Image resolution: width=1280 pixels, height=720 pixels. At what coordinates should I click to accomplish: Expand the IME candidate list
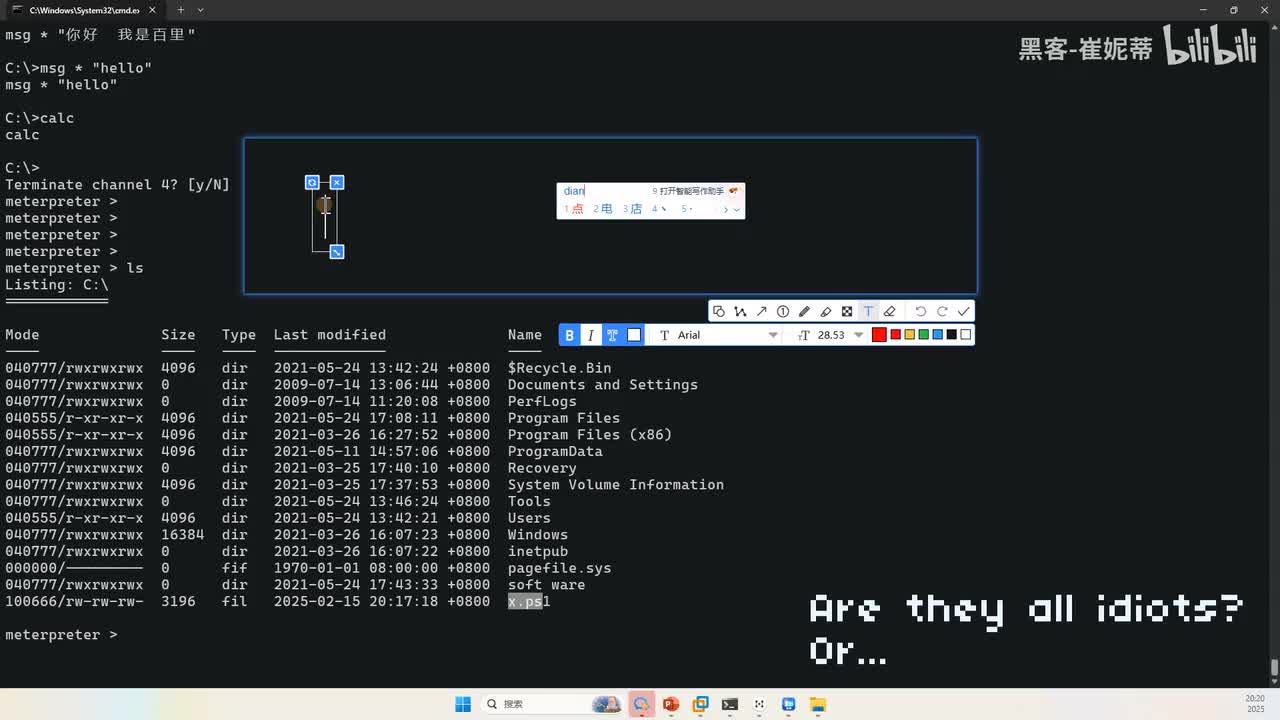(x=737, y=210)
